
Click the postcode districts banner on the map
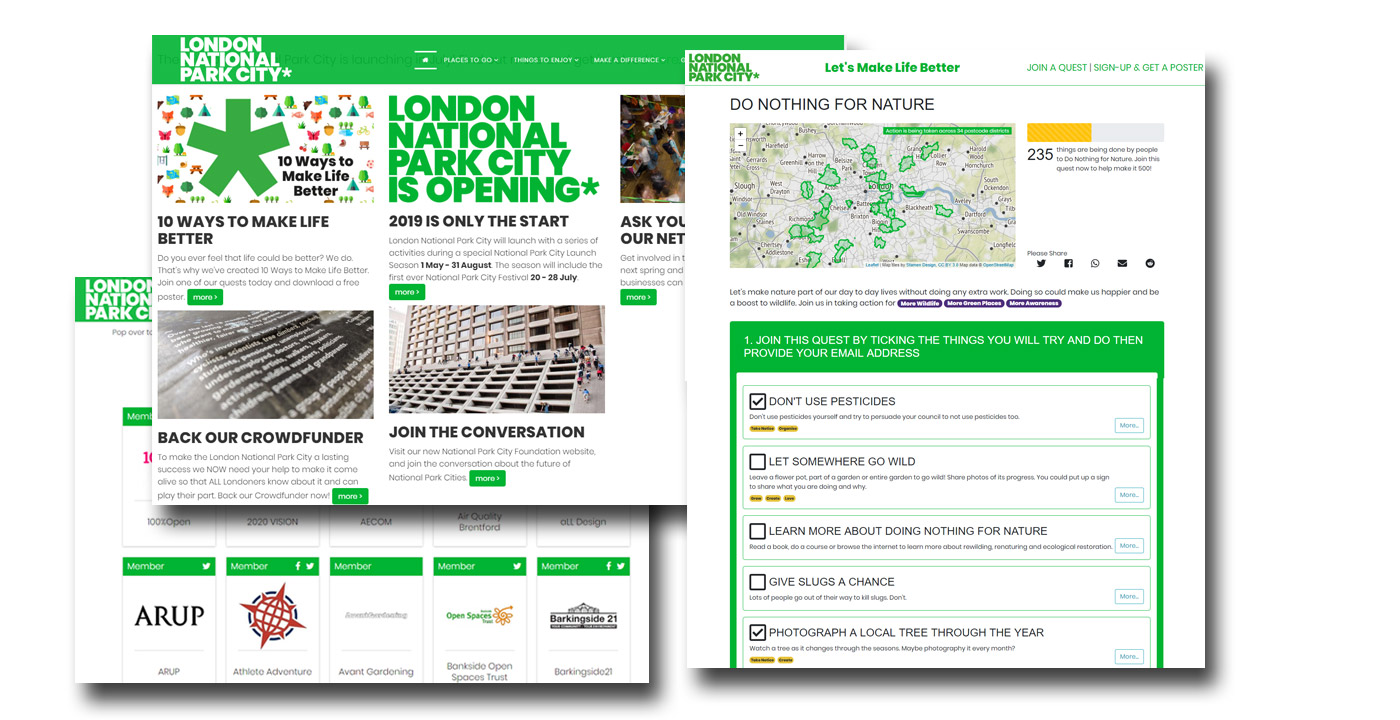point(948,130)
